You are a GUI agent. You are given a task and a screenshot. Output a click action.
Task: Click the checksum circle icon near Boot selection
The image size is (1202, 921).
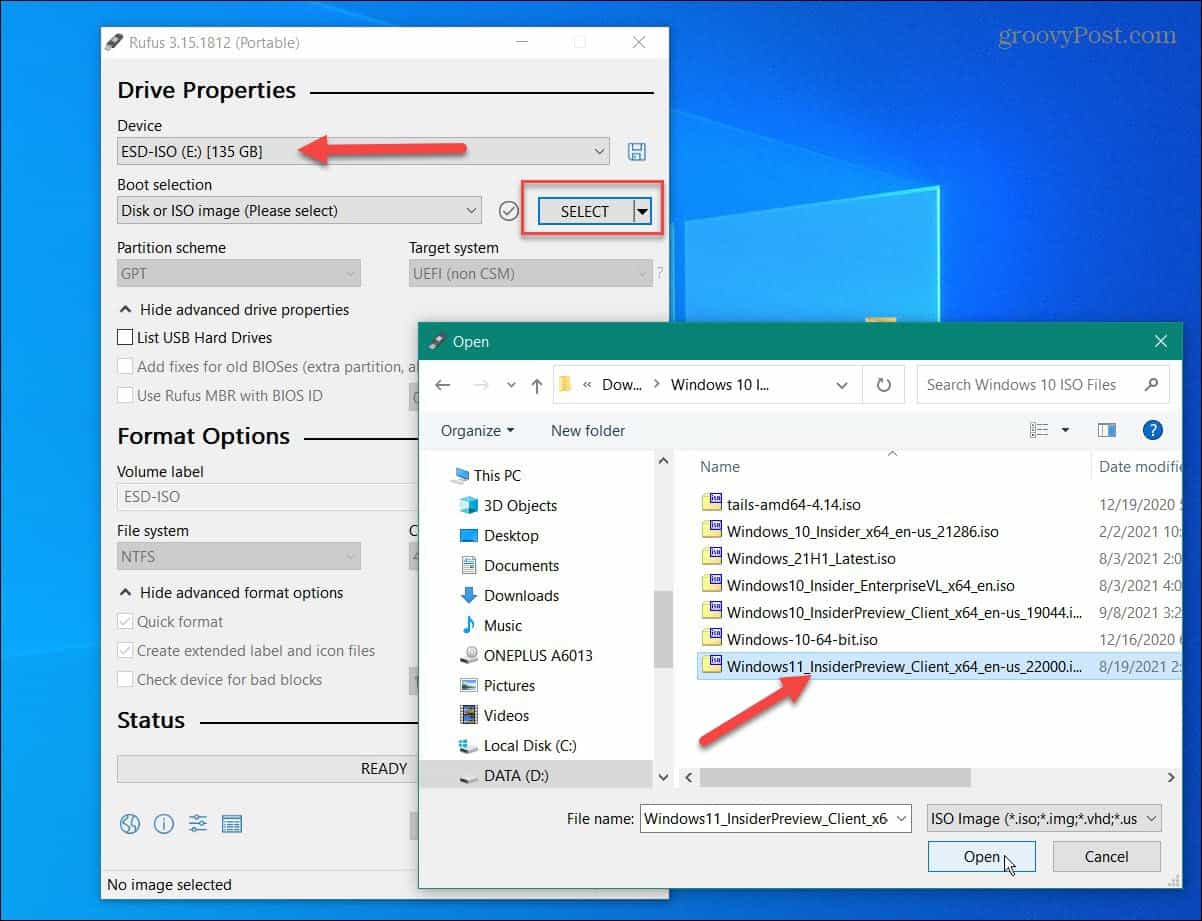509,210
